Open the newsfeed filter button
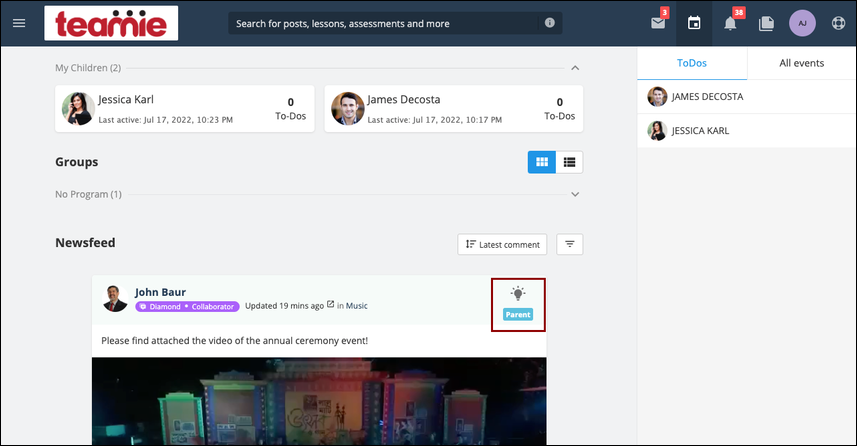The width and height of the screenshot is (857, 446). point(570,244)
